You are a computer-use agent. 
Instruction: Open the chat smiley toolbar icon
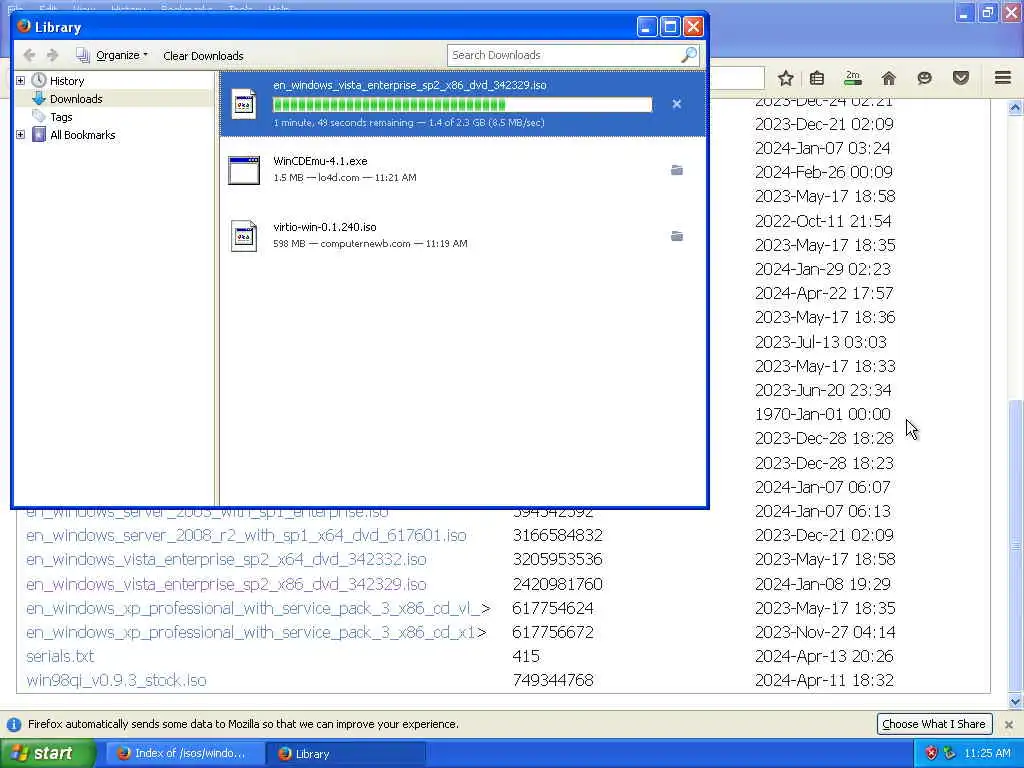coord(924,78)
